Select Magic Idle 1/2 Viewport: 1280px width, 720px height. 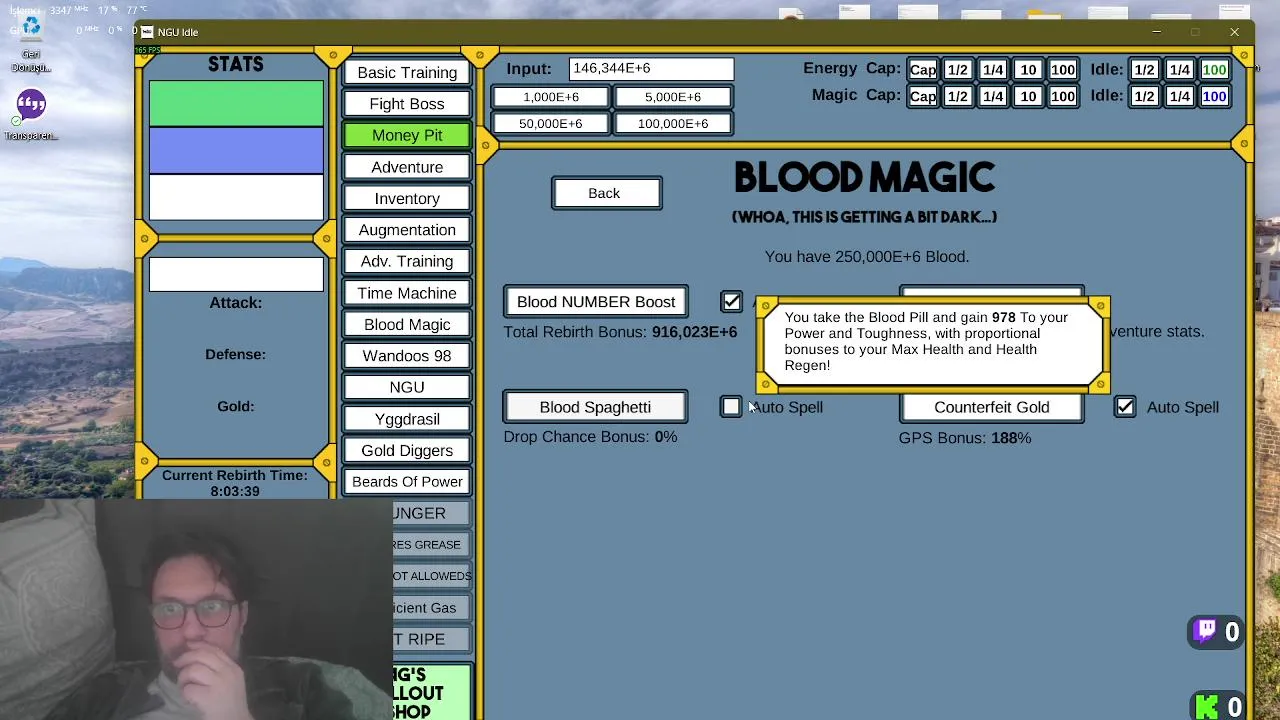coord(1144,96)
